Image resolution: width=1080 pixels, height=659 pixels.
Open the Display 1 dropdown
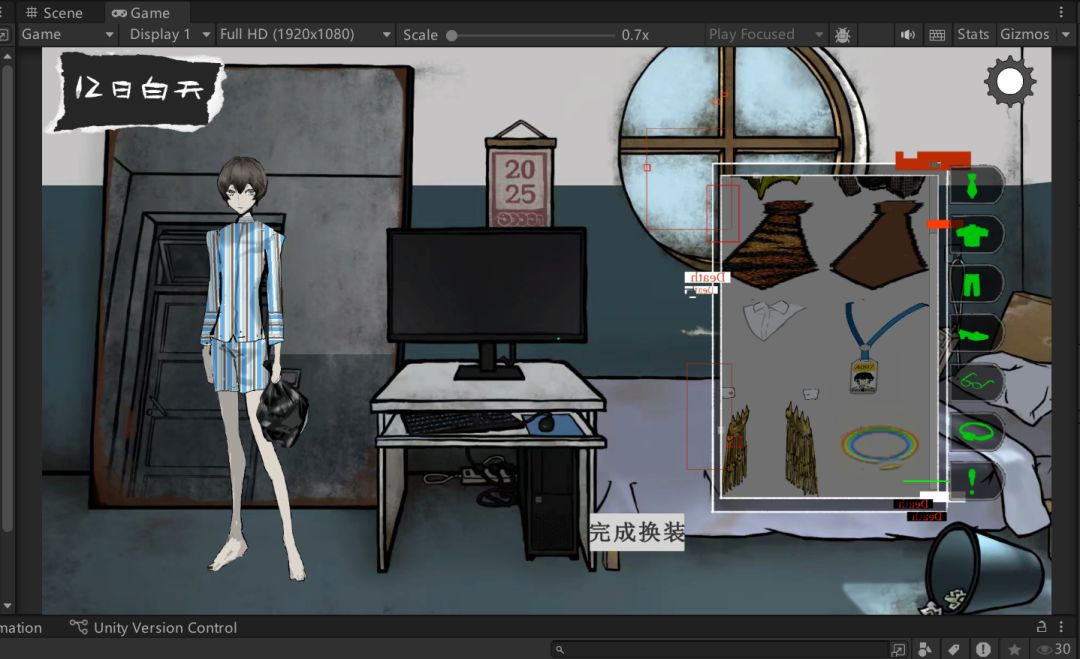[x=169, y=34]
